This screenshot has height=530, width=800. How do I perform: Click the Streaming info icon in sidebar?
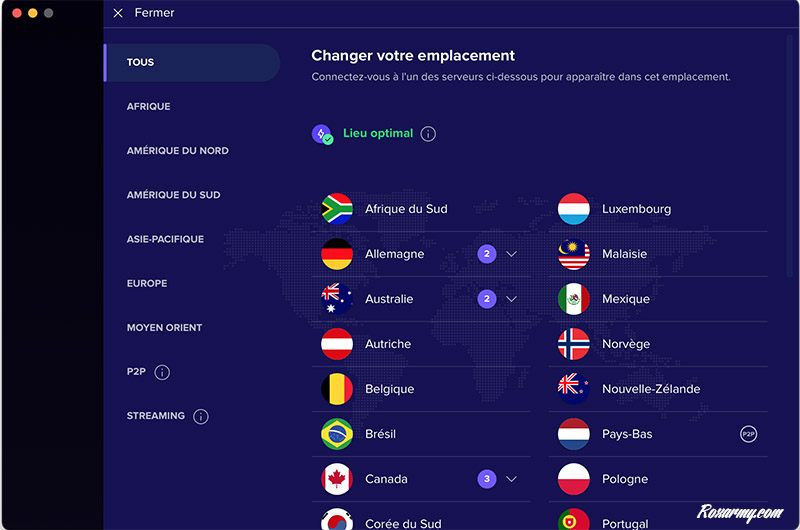click(200, 416)
